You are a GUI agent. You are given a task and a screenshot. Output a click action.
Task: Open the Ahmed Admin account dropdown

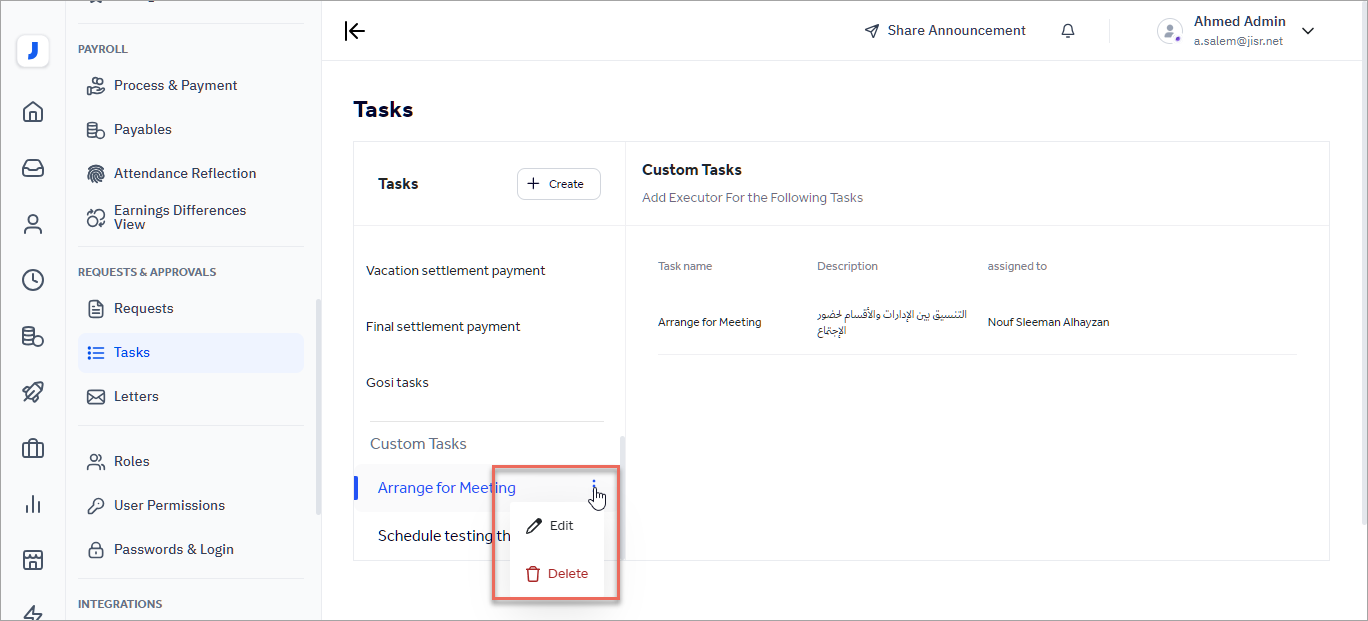[x=1240, y=30]
